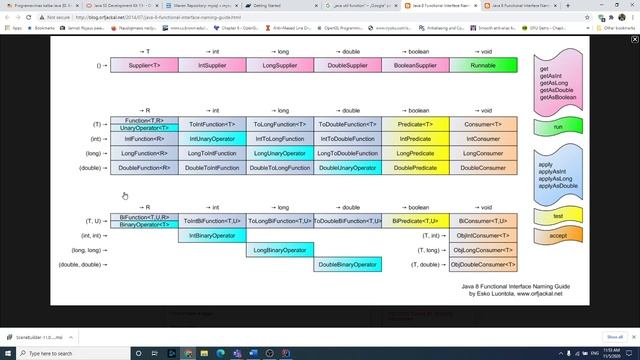Click the Type here to search box

click(x=73, y=353)
